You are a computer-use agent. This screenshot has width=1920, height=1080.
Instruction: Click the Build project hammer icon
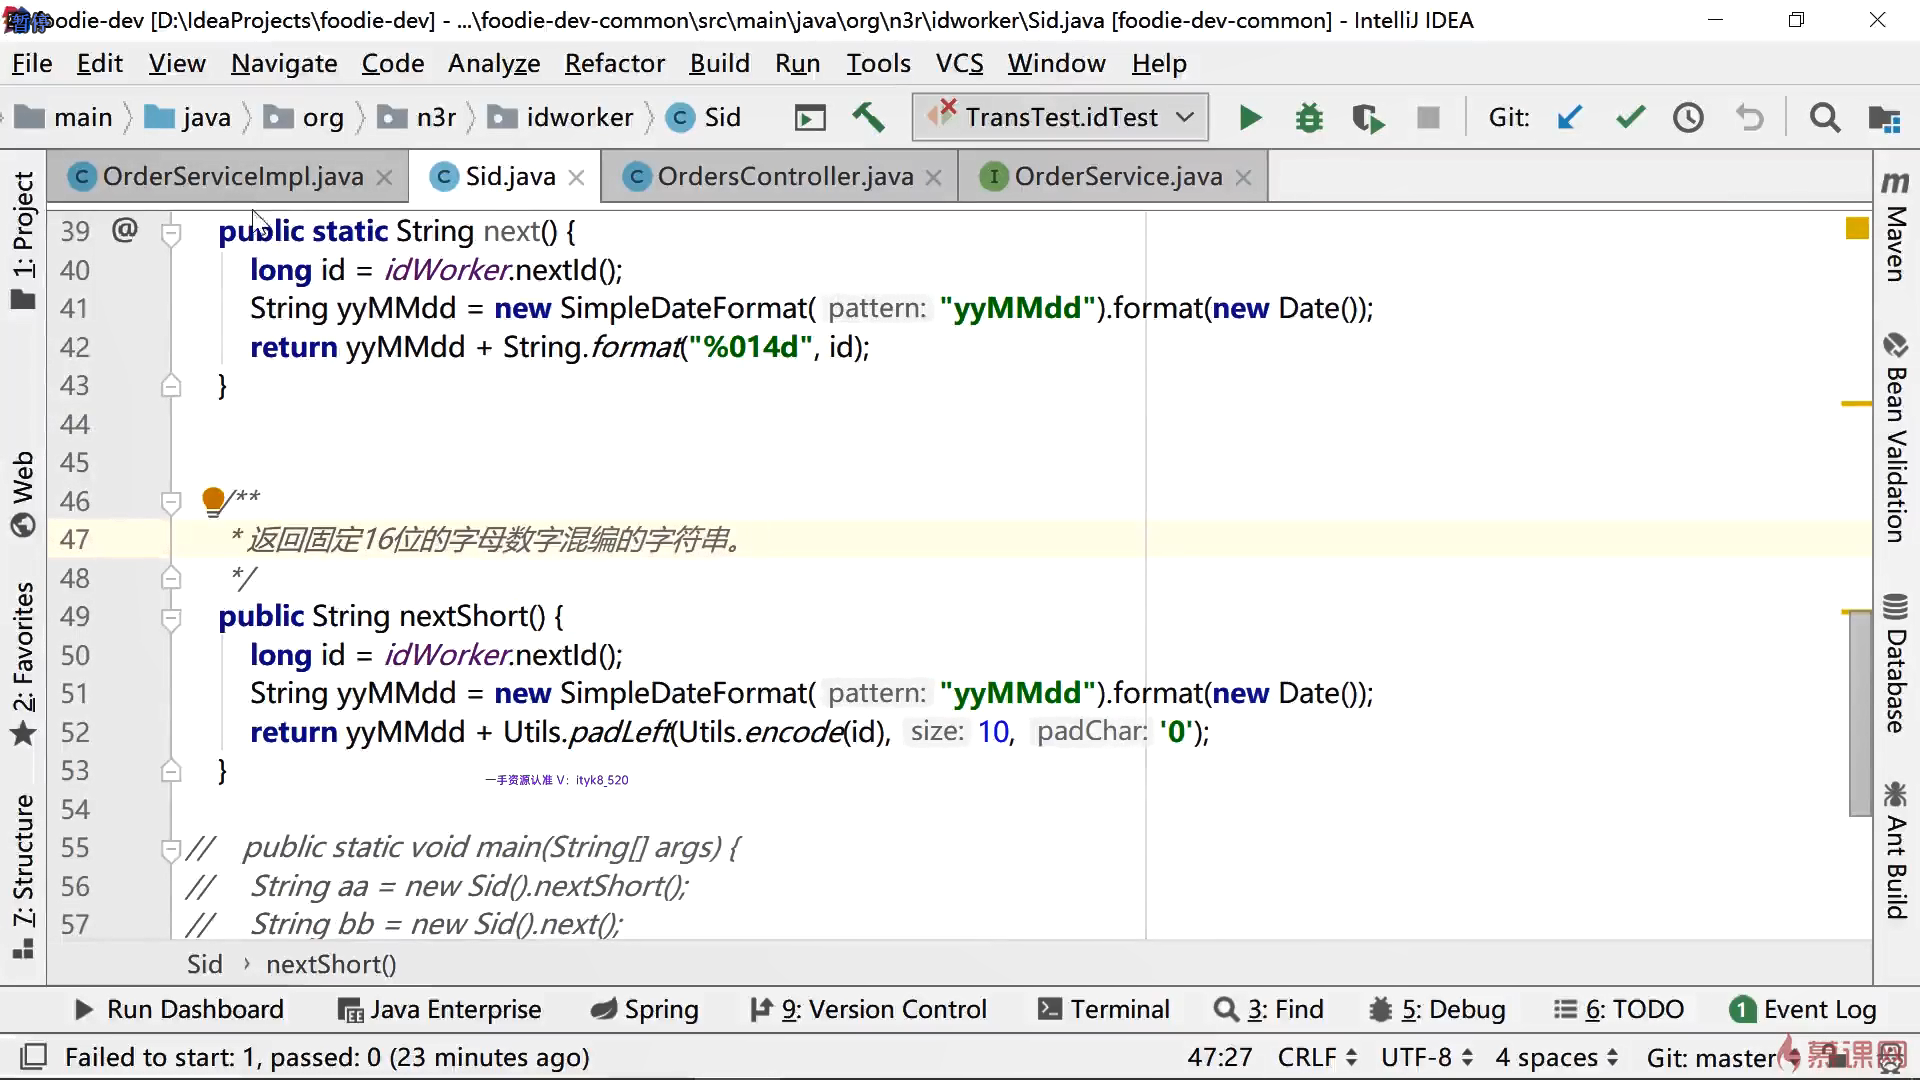[x=868, y=118]
